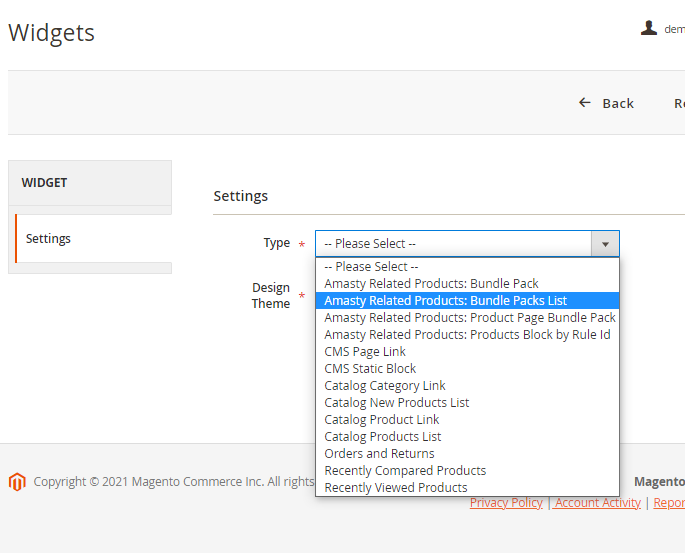
Task: Pick Catalog Product Link option
Action: 467,420
